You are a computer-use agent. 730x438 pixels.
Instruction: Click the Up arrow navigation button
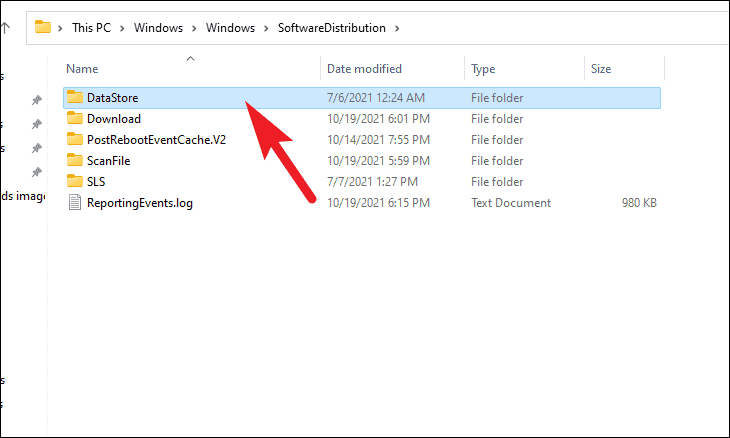(5, 28)
